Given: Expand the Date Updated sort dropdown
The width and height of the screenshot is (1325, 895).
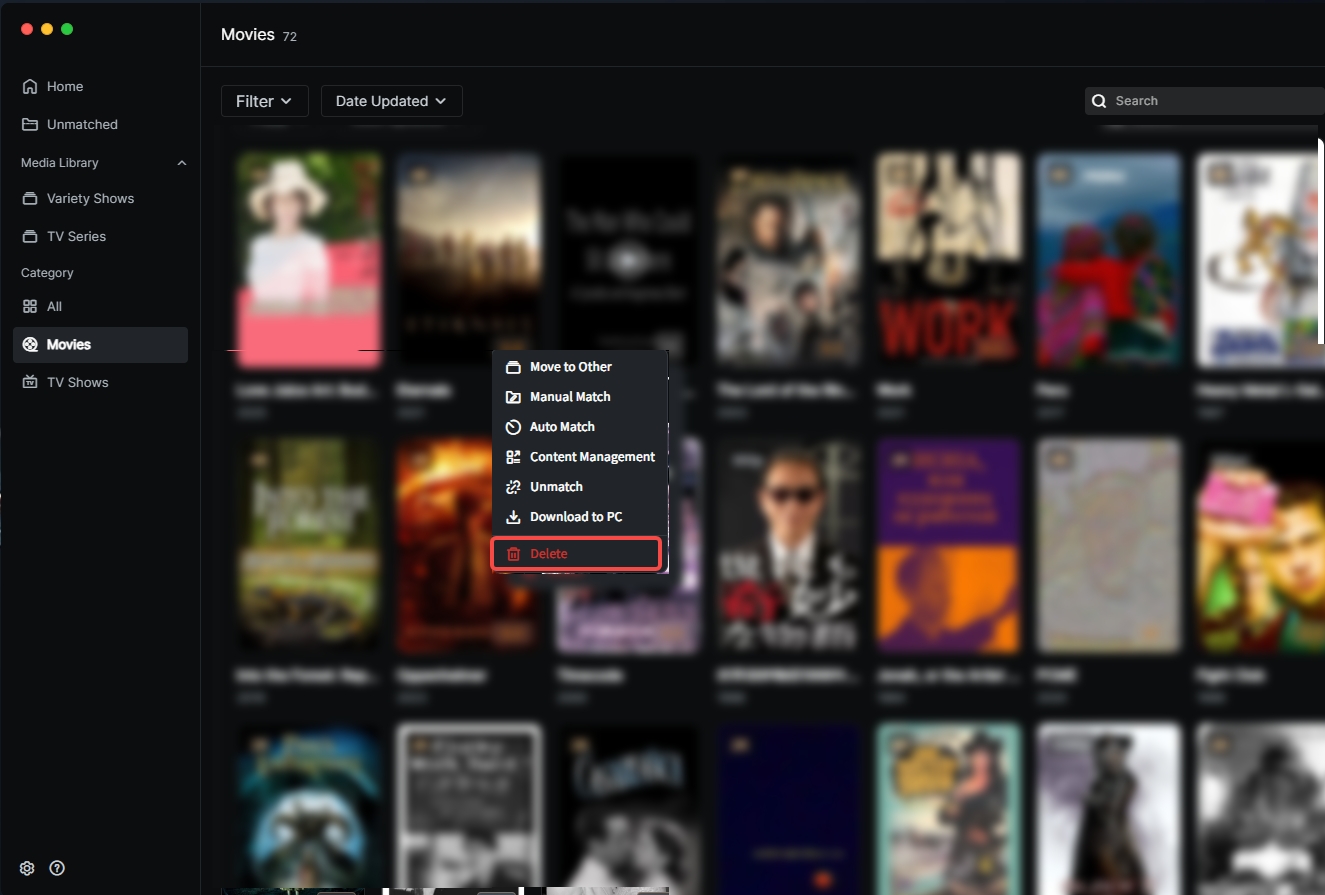Looking at the screenshot, I should [391, 101].
